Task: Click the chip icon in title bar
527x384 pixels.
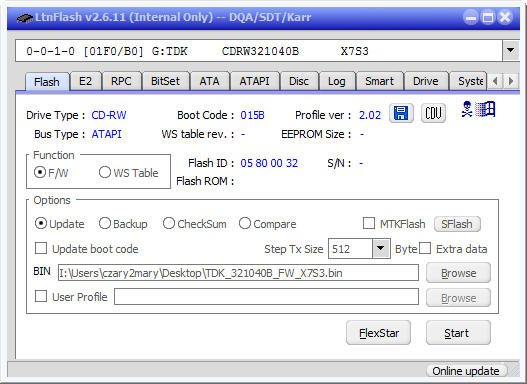Action: tap(25, 18)
